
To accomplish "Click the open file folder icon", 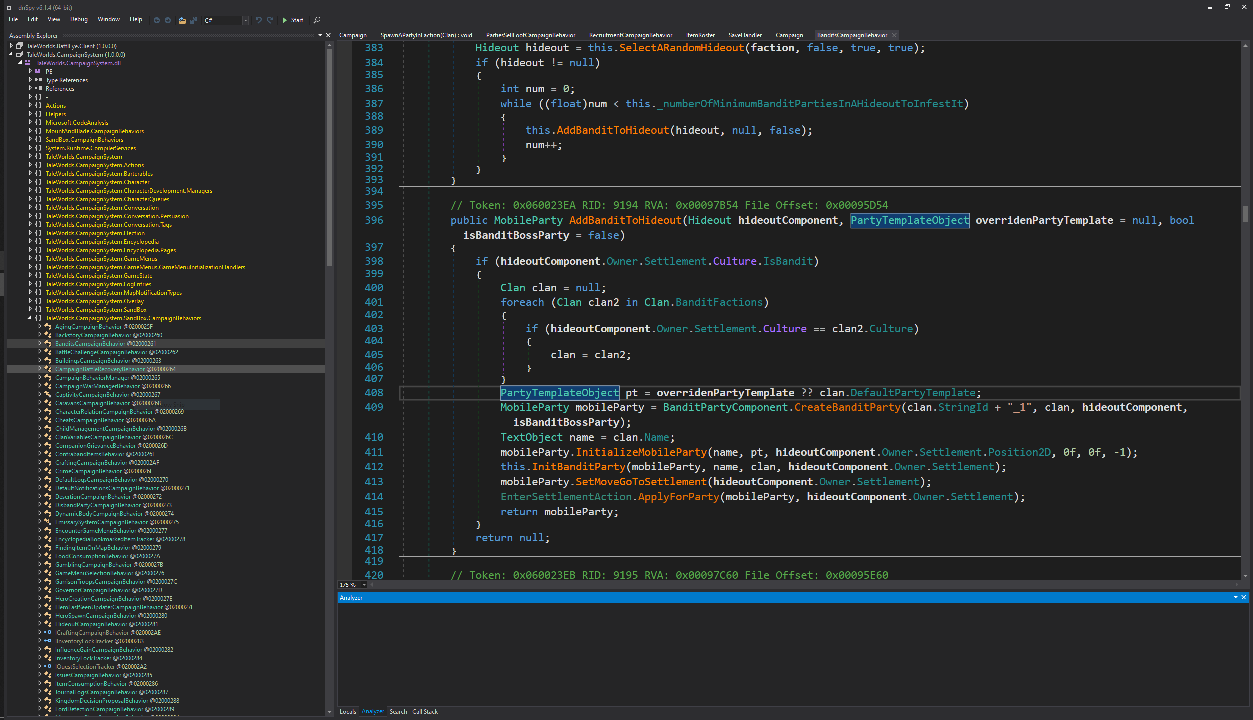I will pos(182,19).
